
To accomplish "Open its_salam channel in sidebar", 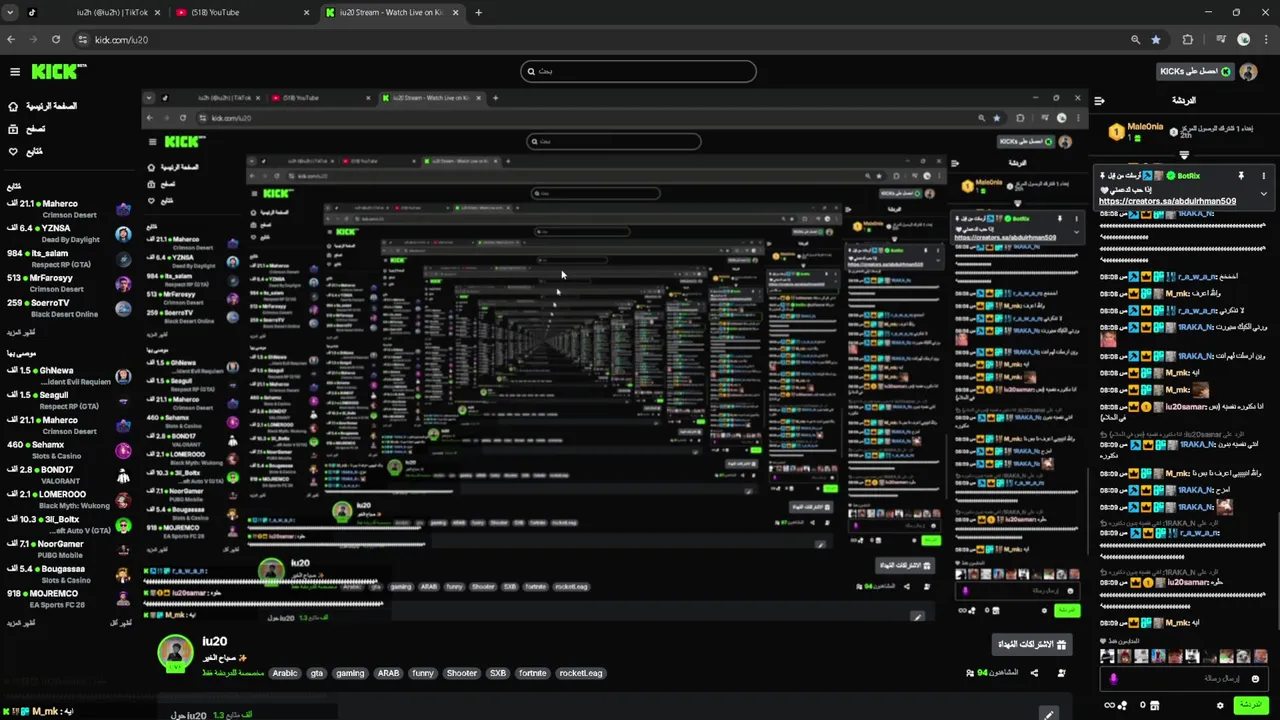I will coord(67,259).
